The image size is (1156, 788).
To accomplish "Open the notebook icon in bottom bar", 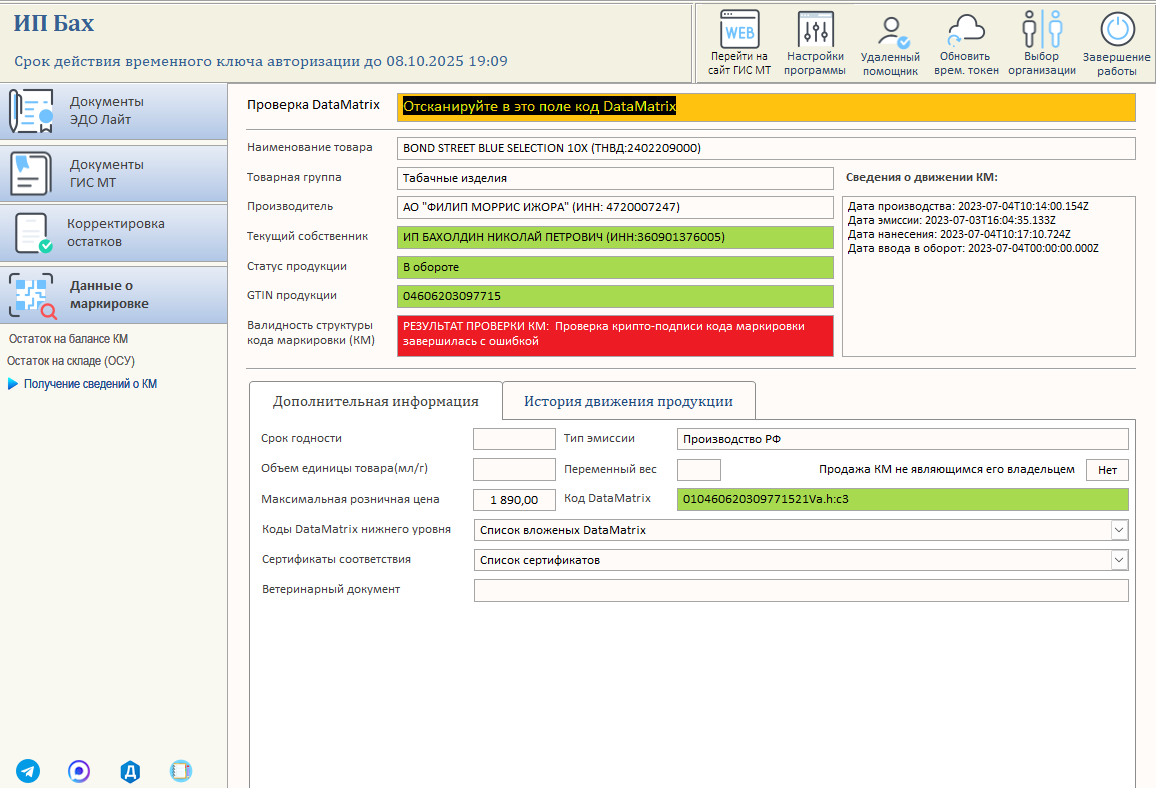I will pos(181,771).
